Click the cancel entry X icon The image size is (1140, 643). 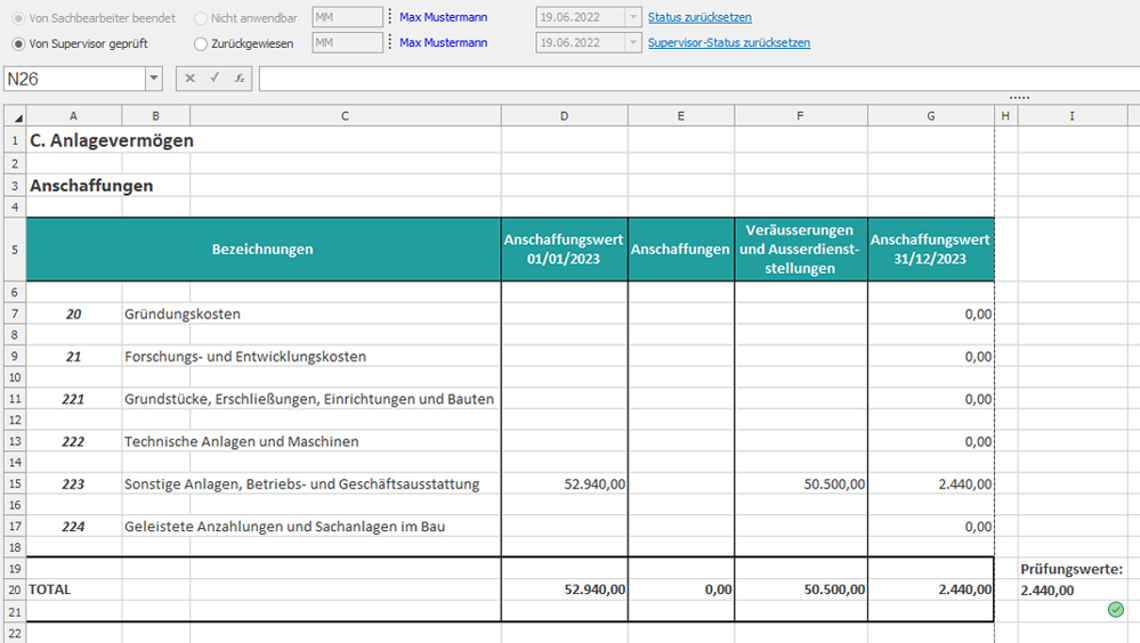tap(190, 78)
